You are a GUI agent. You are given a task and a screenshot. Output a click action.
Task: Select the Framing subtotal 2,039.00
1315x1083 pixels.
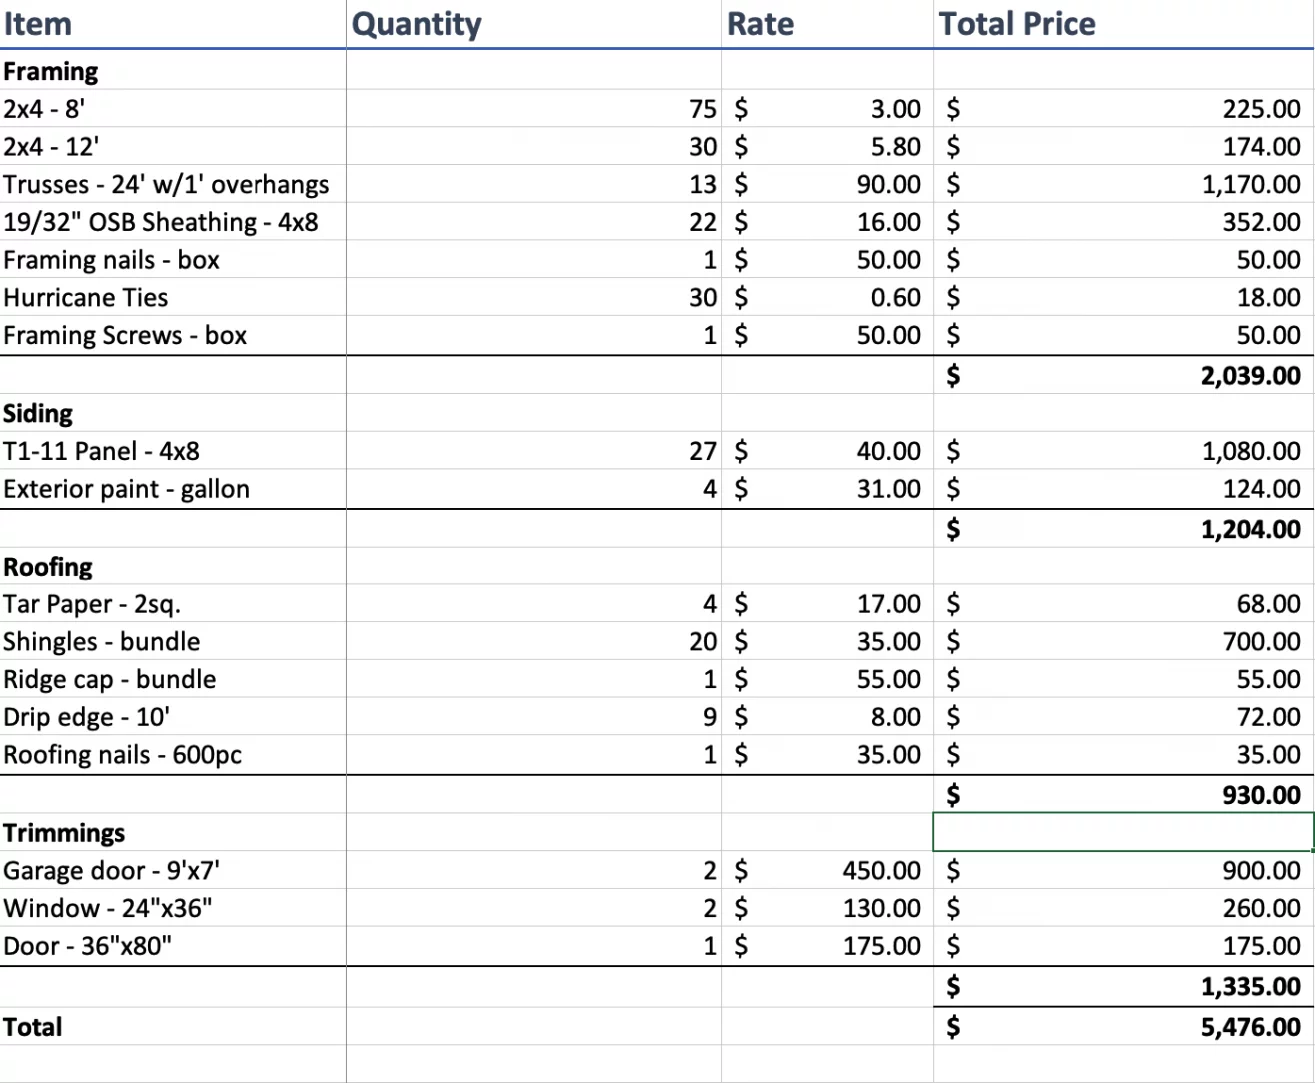[x=1124, y=375]
